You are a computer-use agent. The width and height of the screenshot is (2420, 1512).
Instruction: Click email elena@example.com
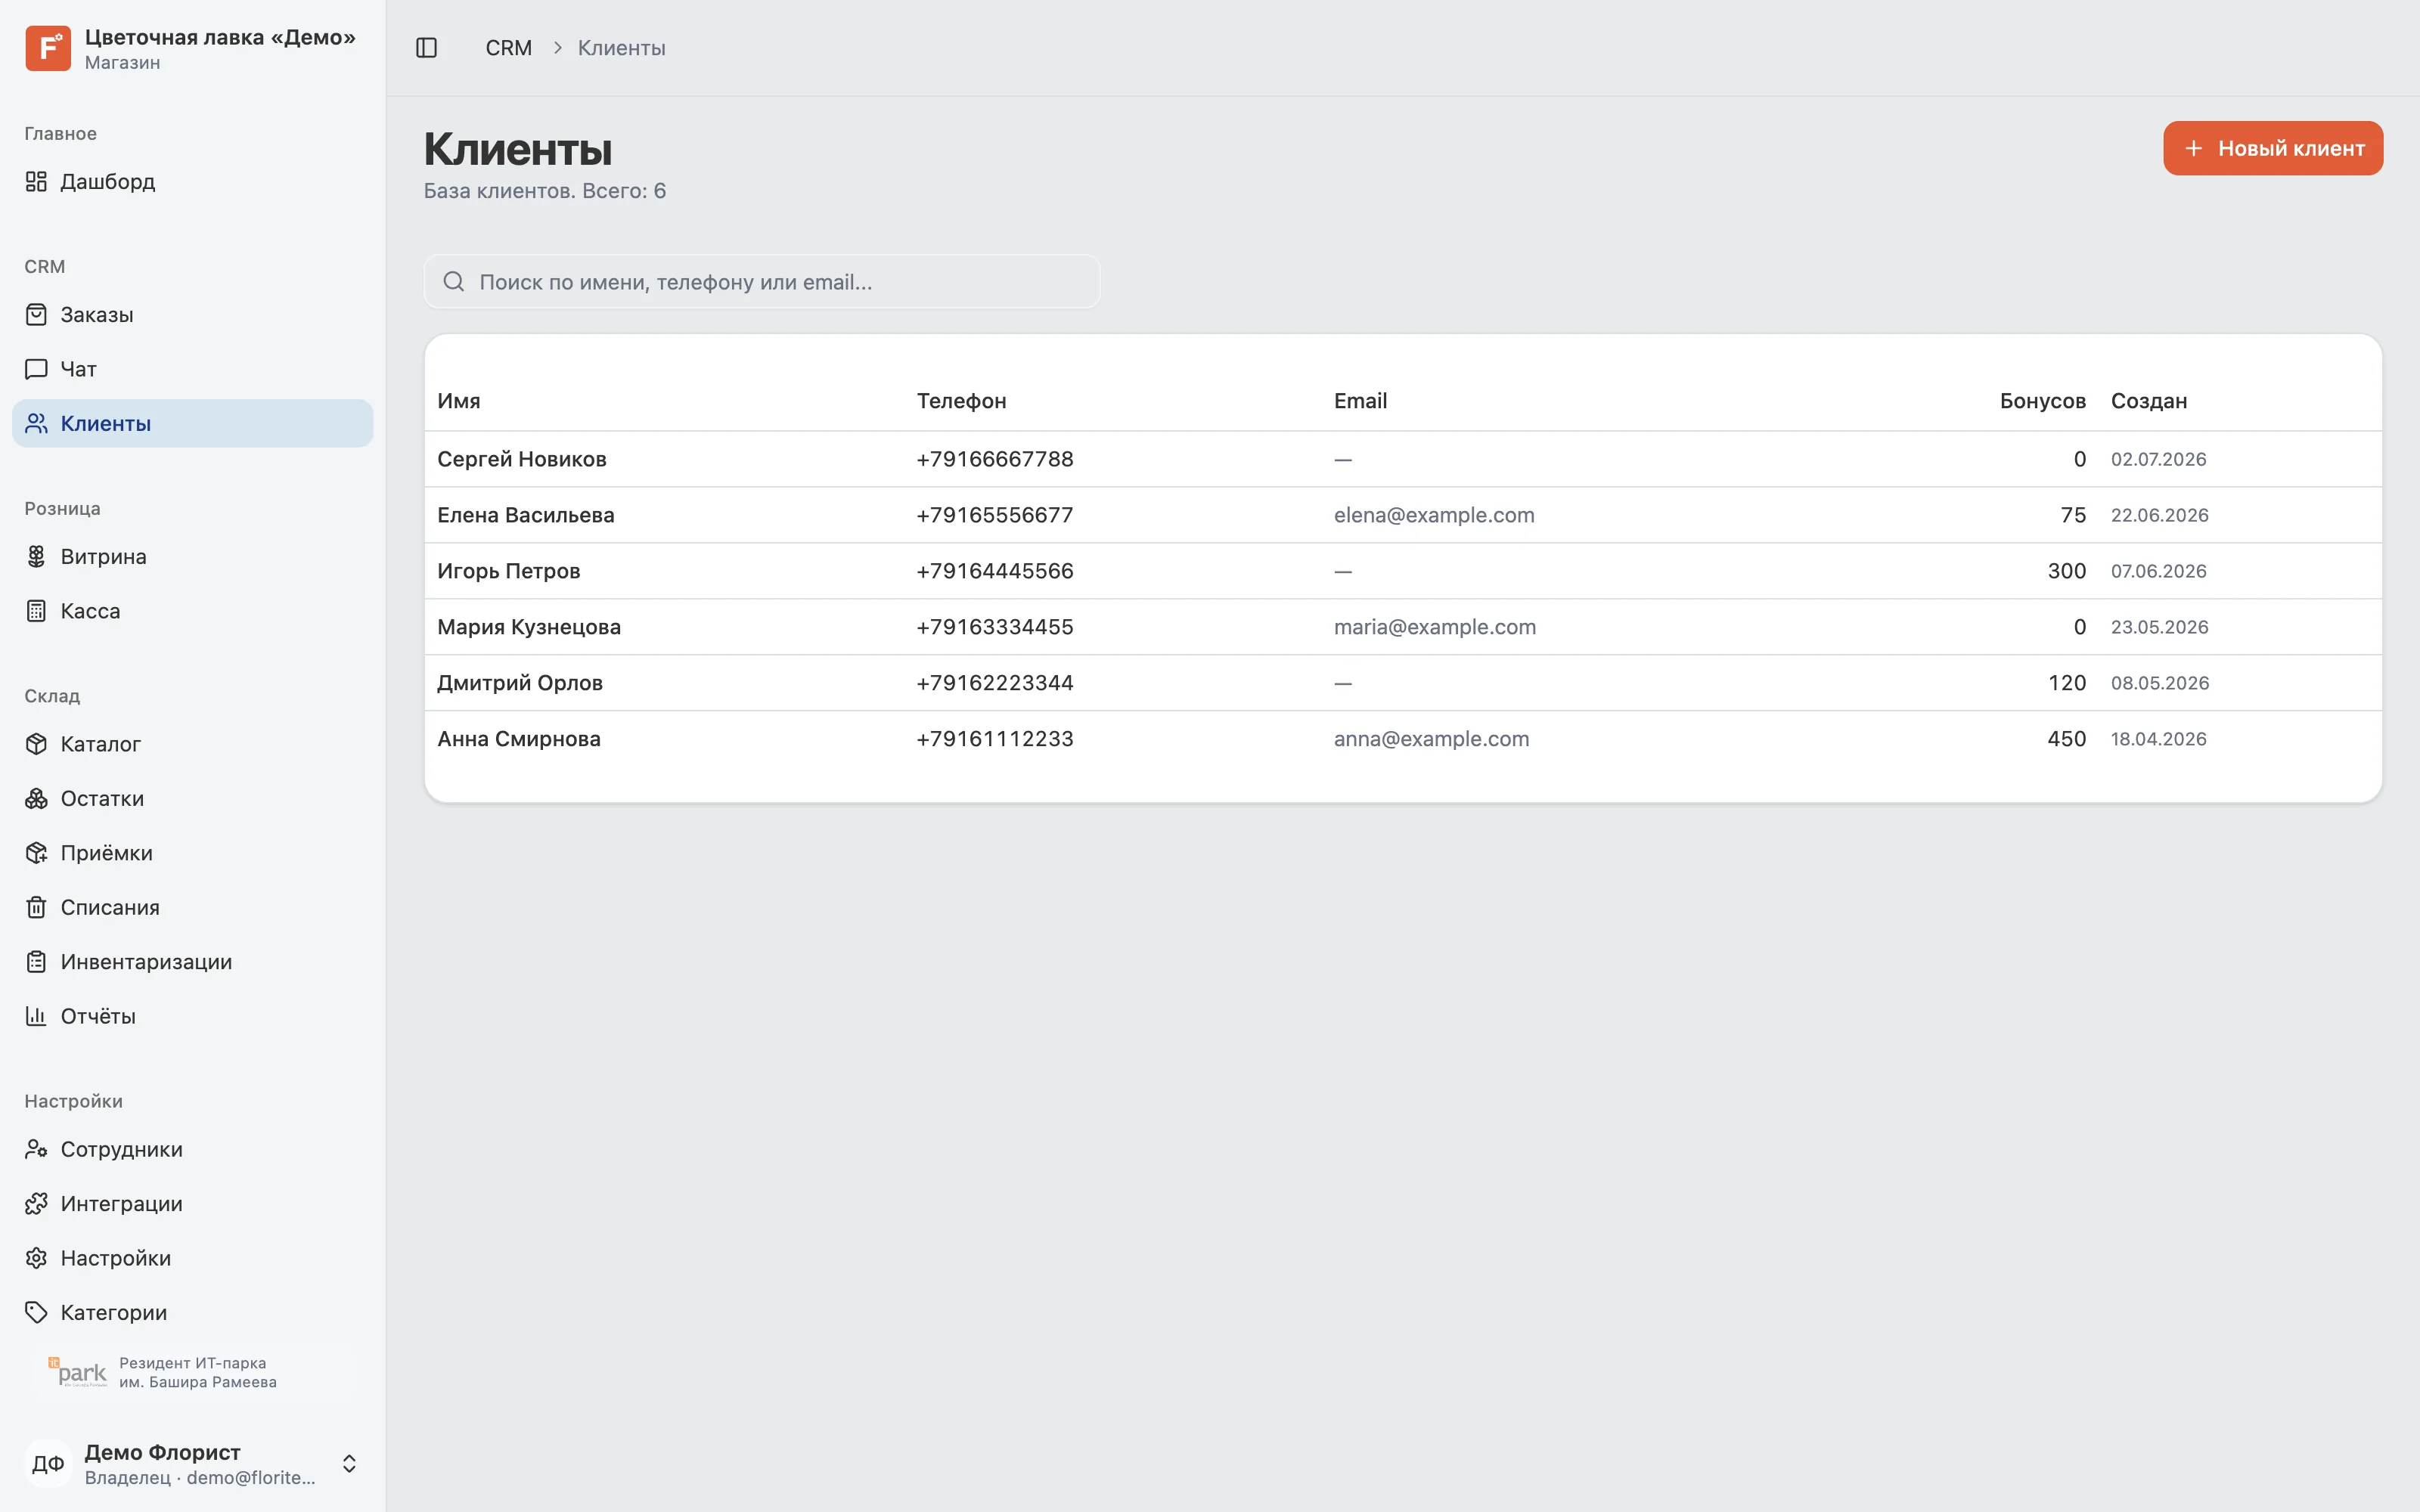1434,515
